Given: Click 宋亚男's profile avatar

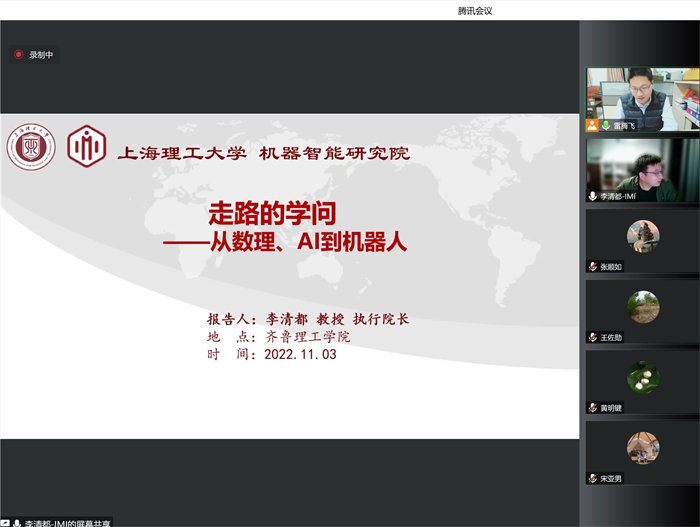Looking at the screenshot, I should click(642, 448).
